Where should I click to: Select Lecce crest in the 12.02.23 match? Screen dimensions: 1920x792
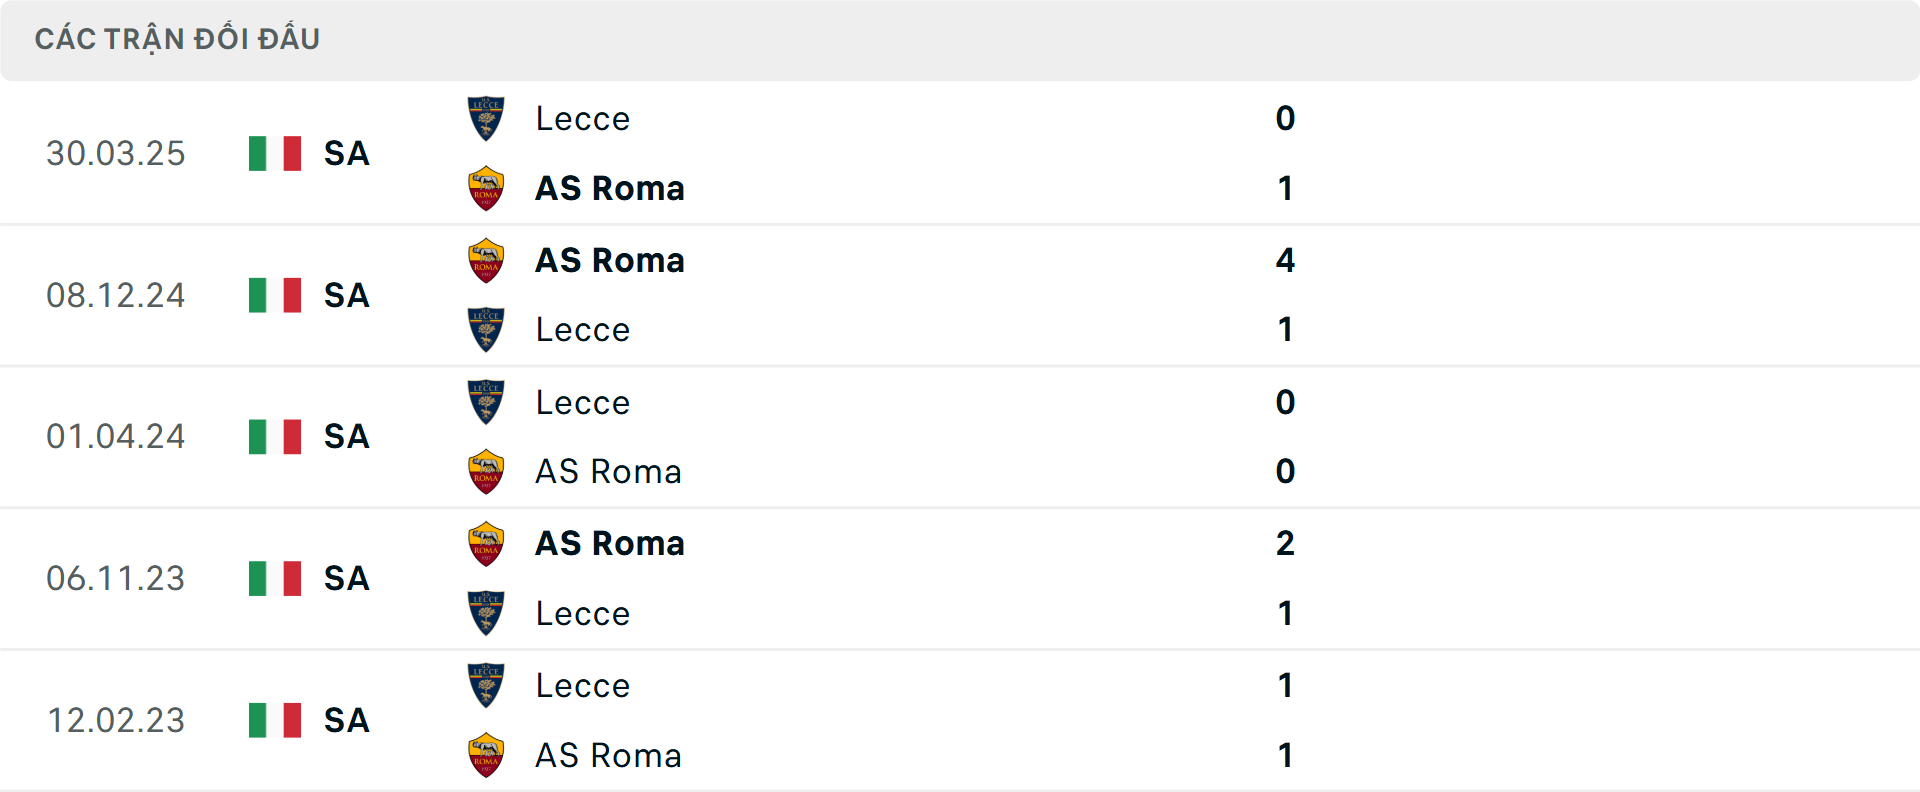coord(486,686)
